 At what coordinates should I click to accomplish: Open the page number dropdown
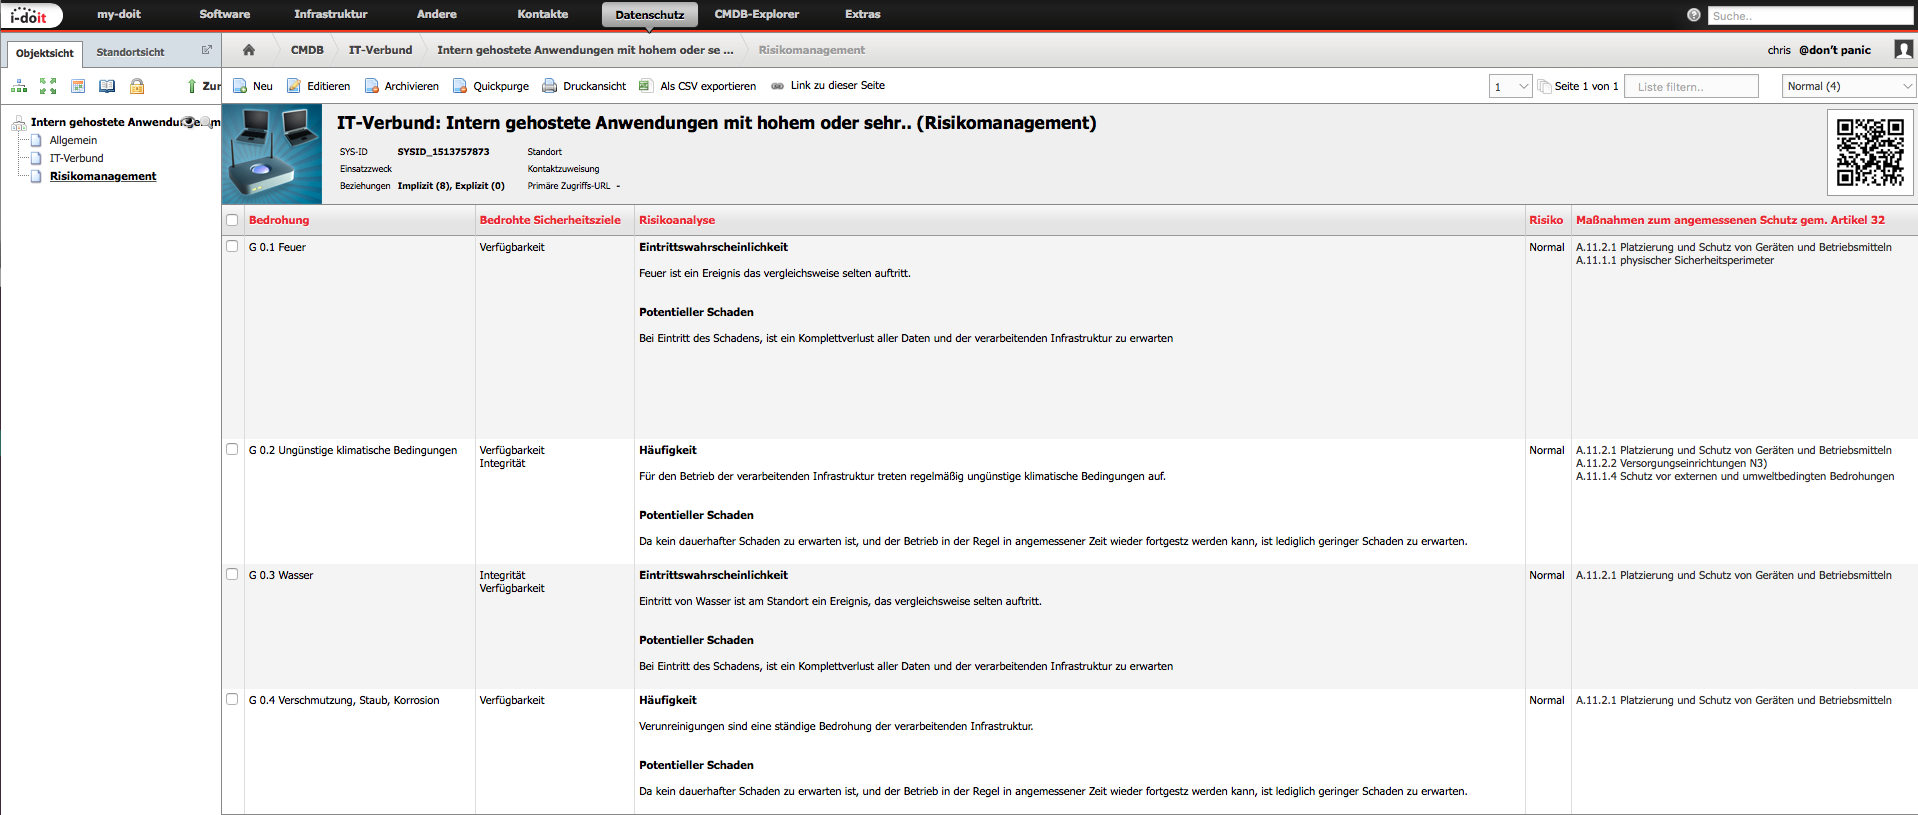tap(1510, 86)
